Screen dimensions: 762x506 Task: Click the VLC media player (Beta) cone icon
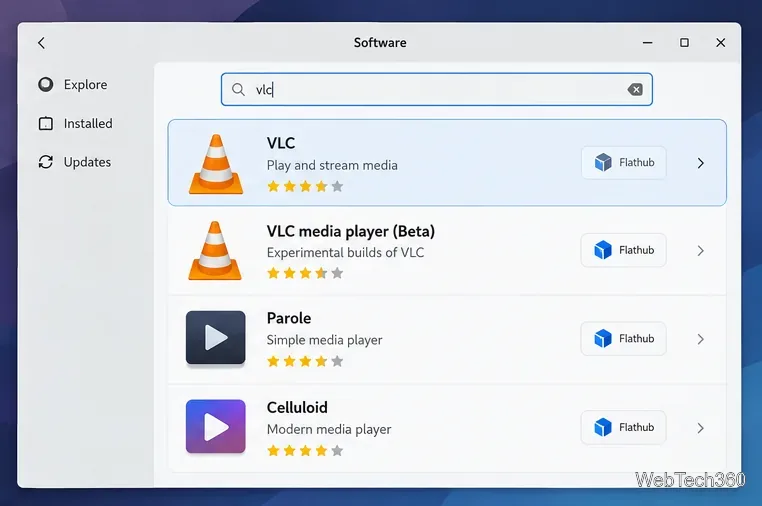pos(215,251)
